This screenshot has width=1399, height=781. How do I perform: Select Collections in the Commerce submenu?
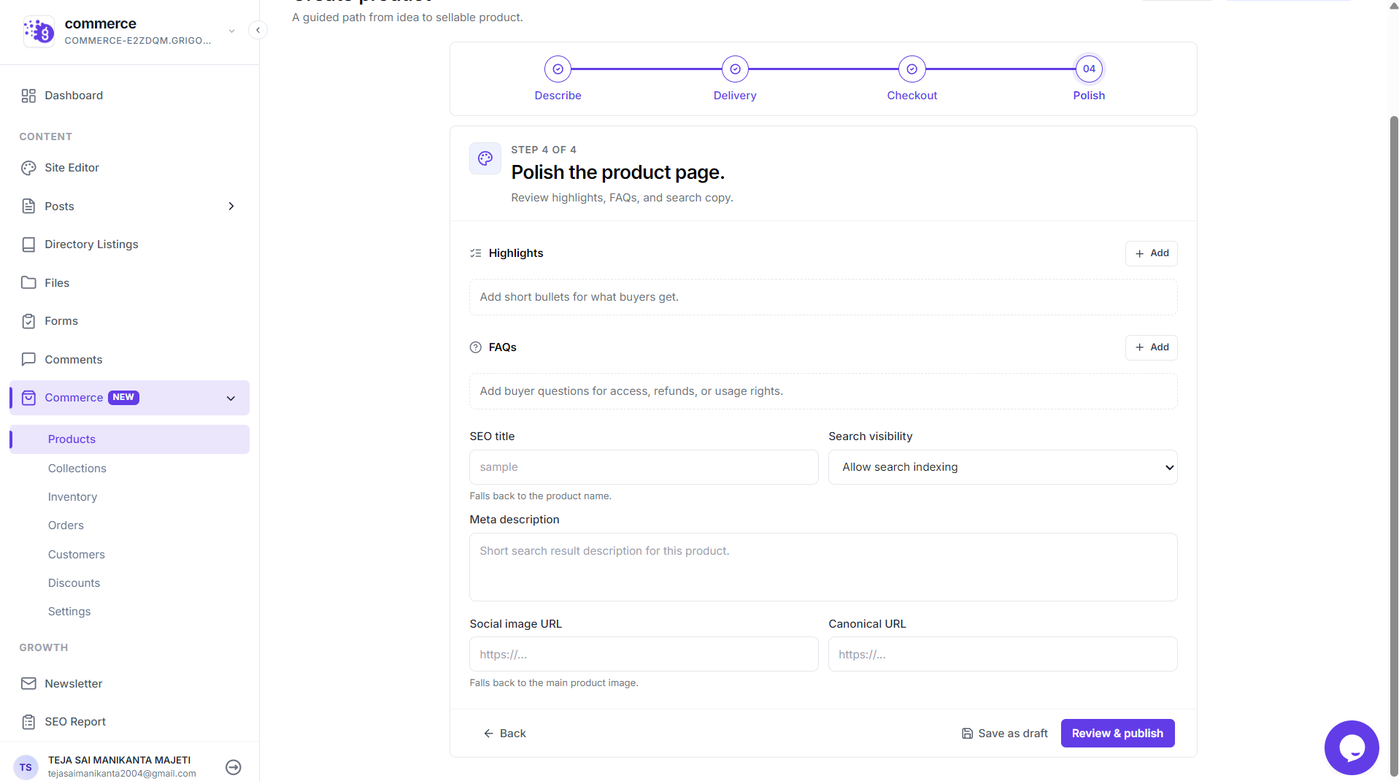77,468
